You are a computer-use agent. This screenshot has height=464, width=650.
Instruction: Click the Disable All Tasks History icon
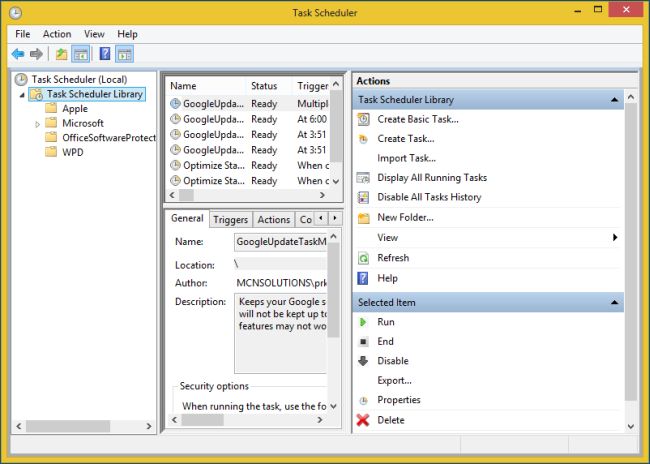click(363, 197)
